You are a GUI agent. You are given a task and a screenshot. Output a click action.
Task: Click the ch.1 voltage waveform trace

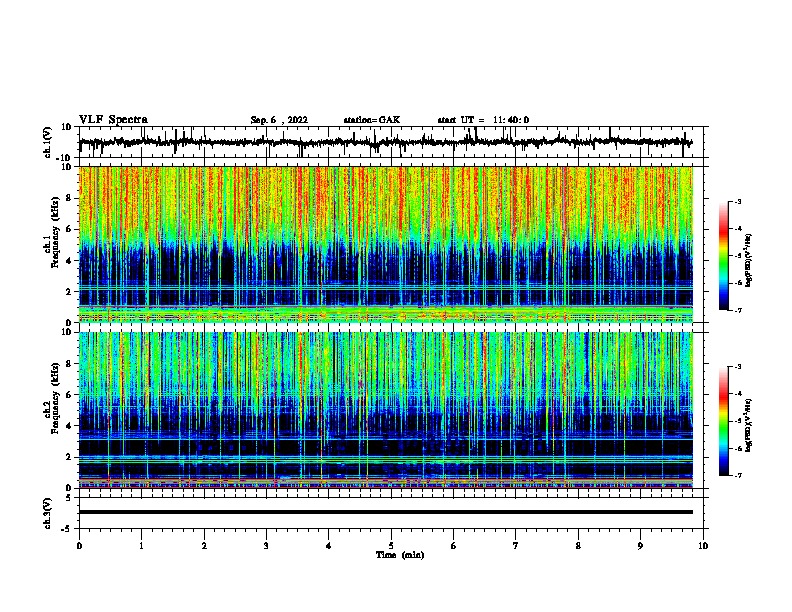[x=385, y=142]
